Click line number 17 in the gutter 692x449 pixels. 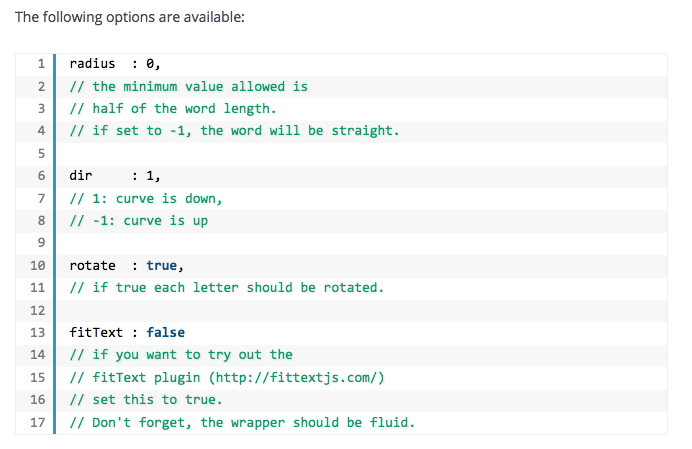pos(38,423)
